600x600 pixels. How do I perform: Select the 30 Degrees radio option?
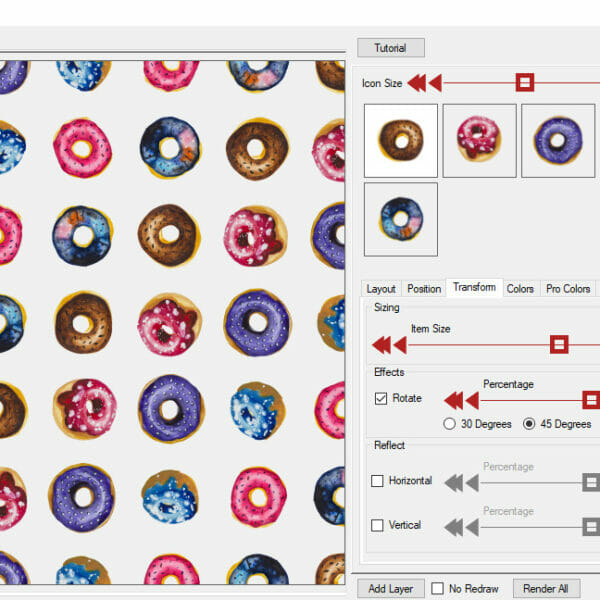coord(449,424)
